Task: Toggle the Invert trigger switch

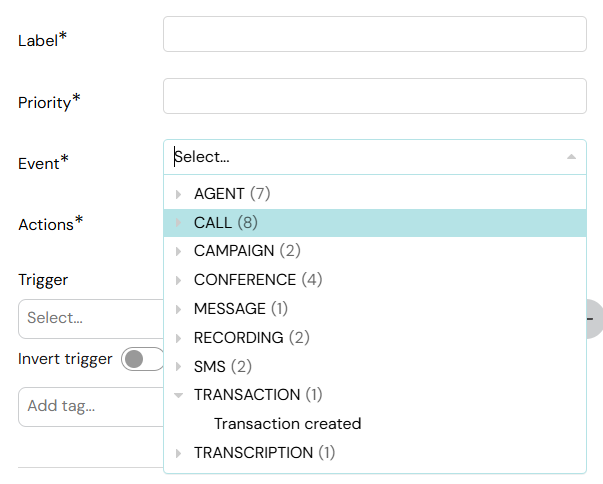Action: pos(143,359)
